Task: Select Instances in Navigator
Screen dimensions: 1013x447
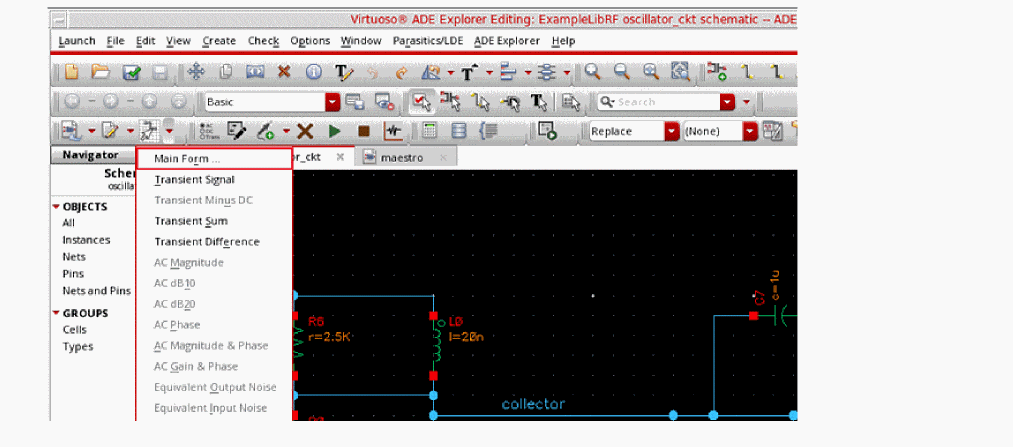Action: click(86, 240)
